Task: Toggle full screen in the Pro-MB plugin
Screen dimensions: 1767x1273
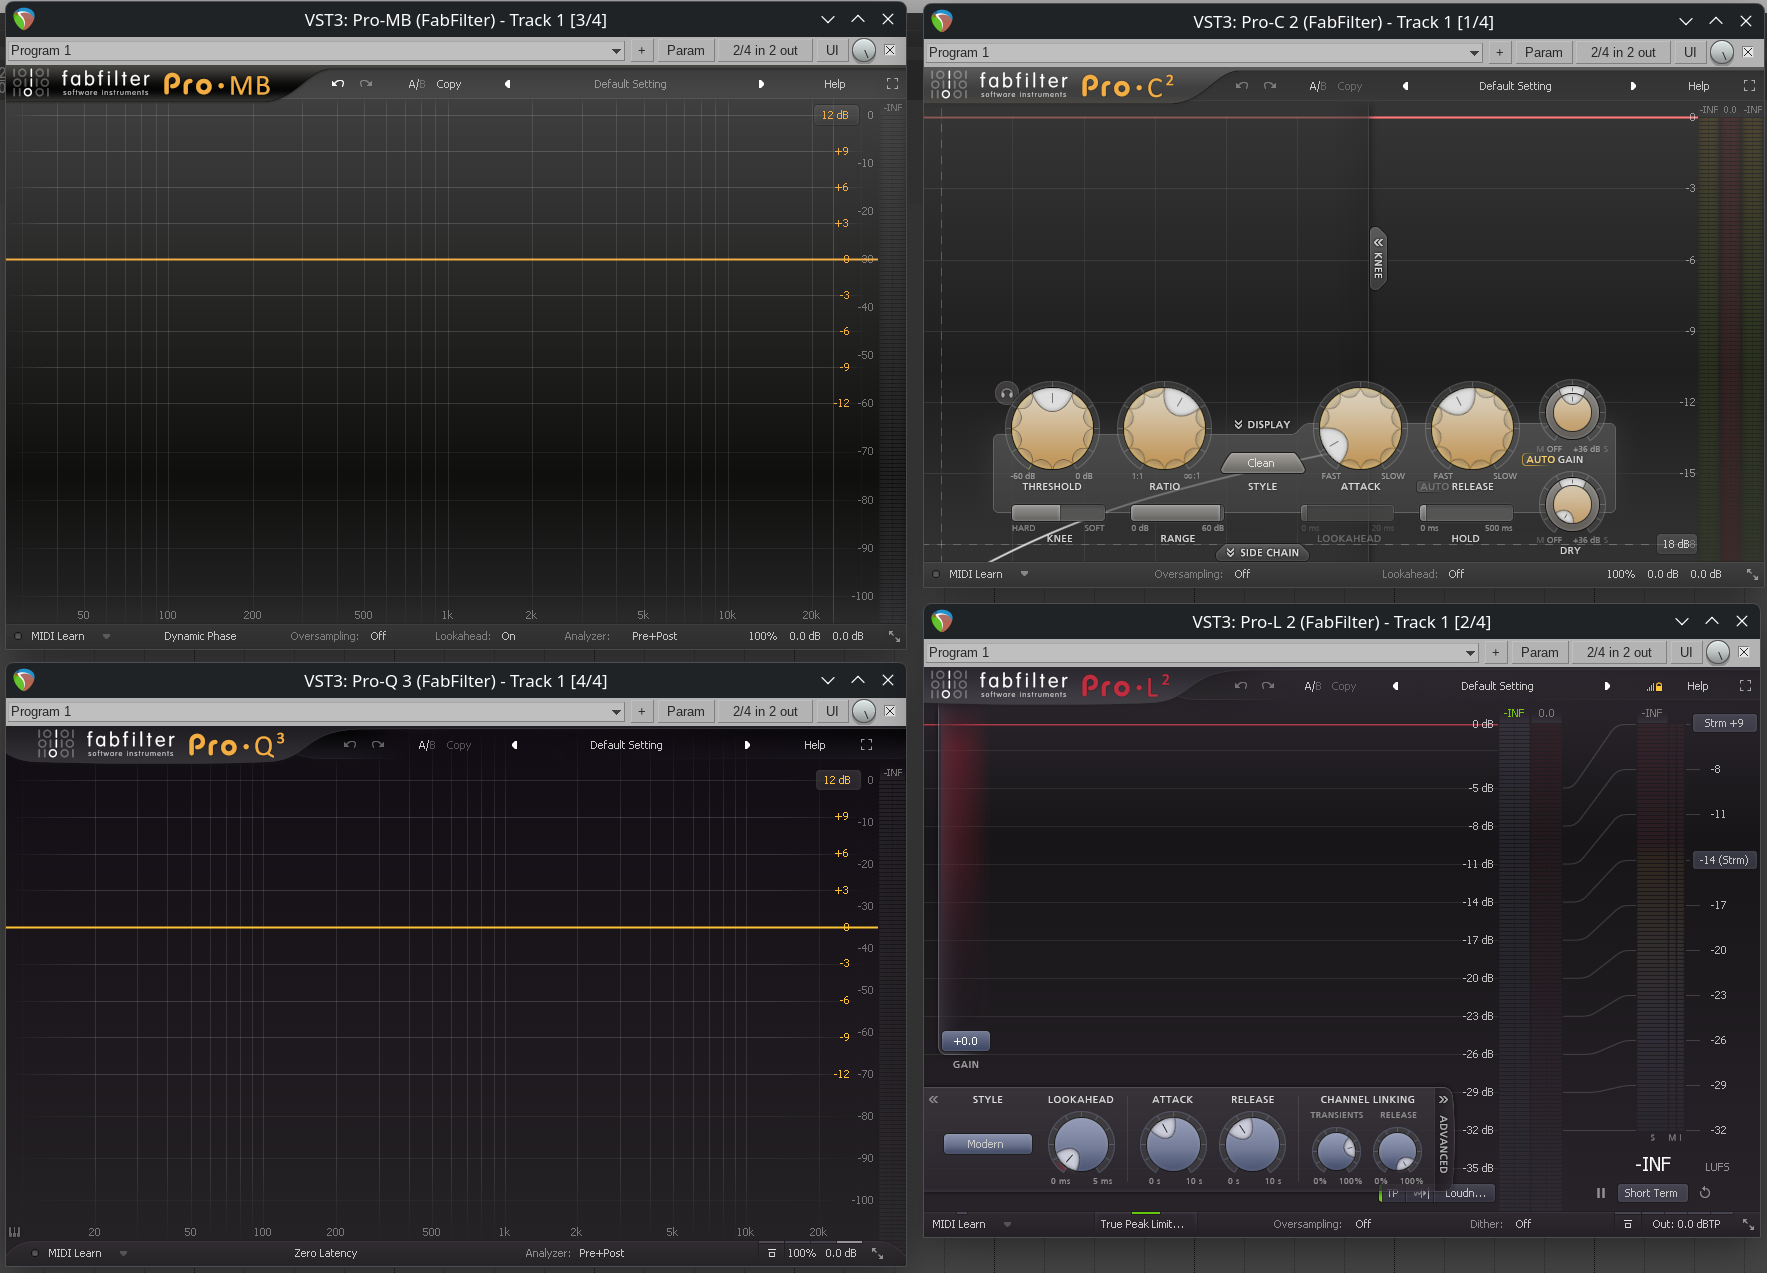Action: click(892, 84)
